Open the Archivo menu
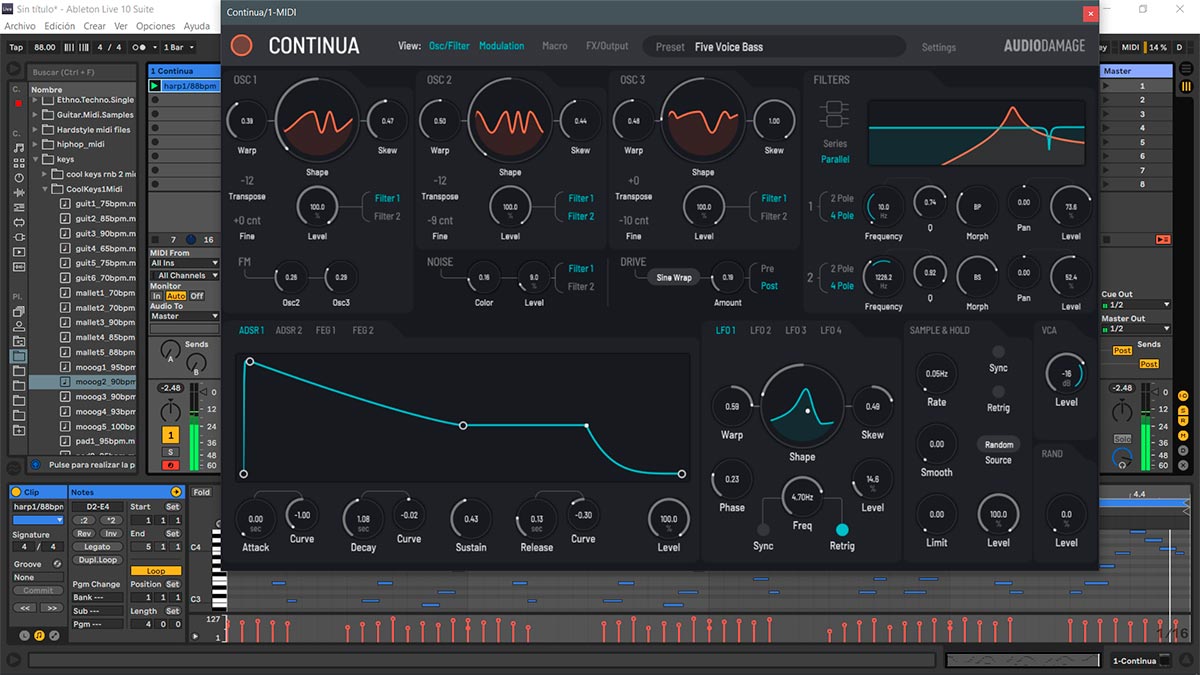 pos(20,26)
